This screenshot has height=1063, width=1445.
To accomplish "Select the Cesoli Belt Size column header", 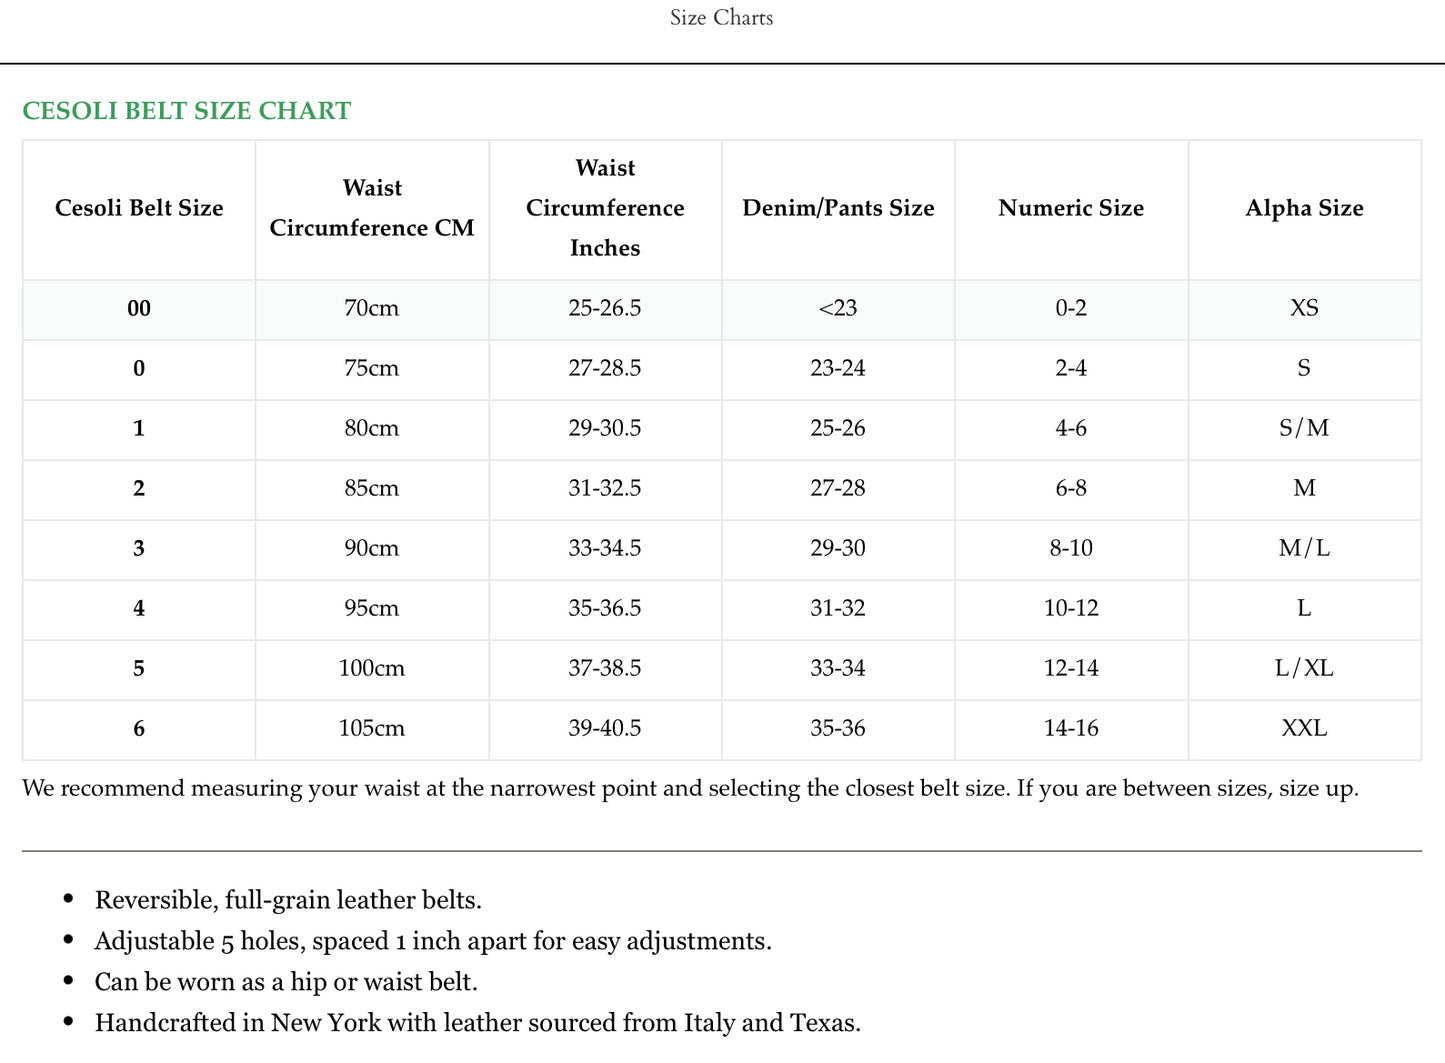I will 139,208.
